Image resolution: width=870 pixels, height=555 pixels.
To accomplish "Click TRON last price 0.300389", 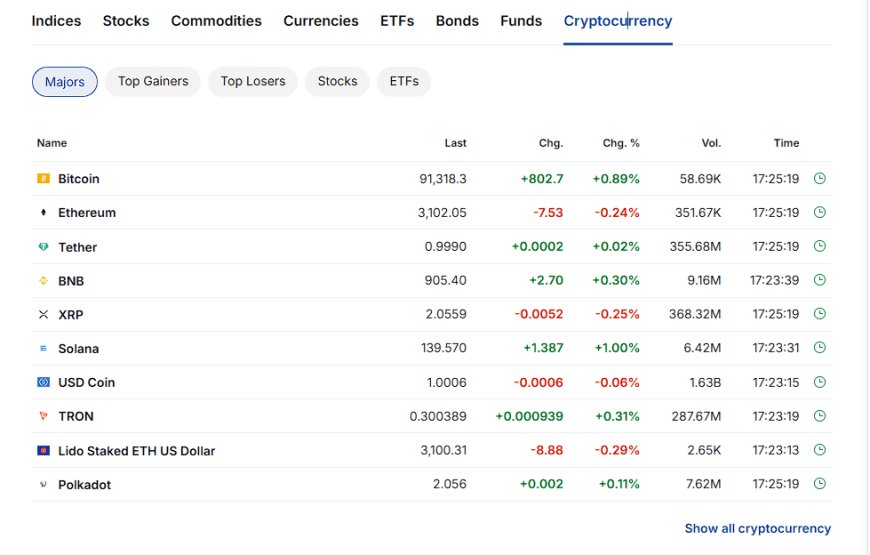I will 438,416.
